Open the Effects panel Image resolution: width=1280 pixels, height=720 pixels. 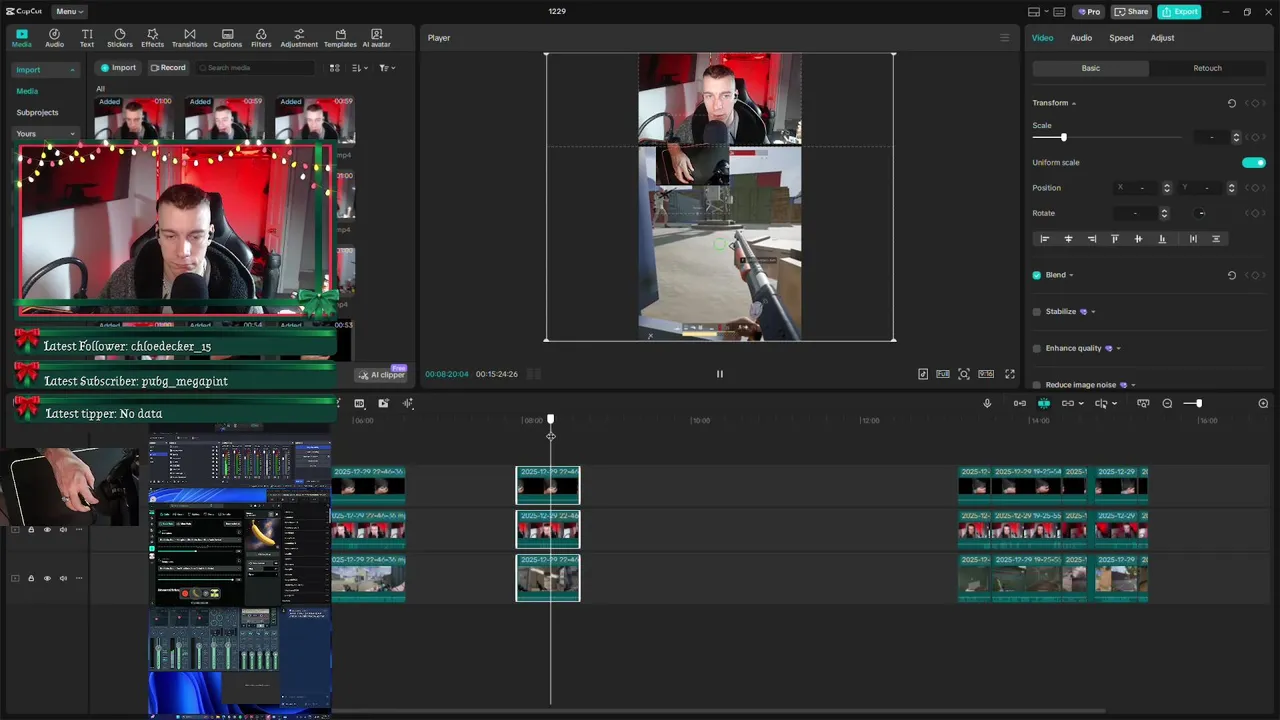pos(152,38)
